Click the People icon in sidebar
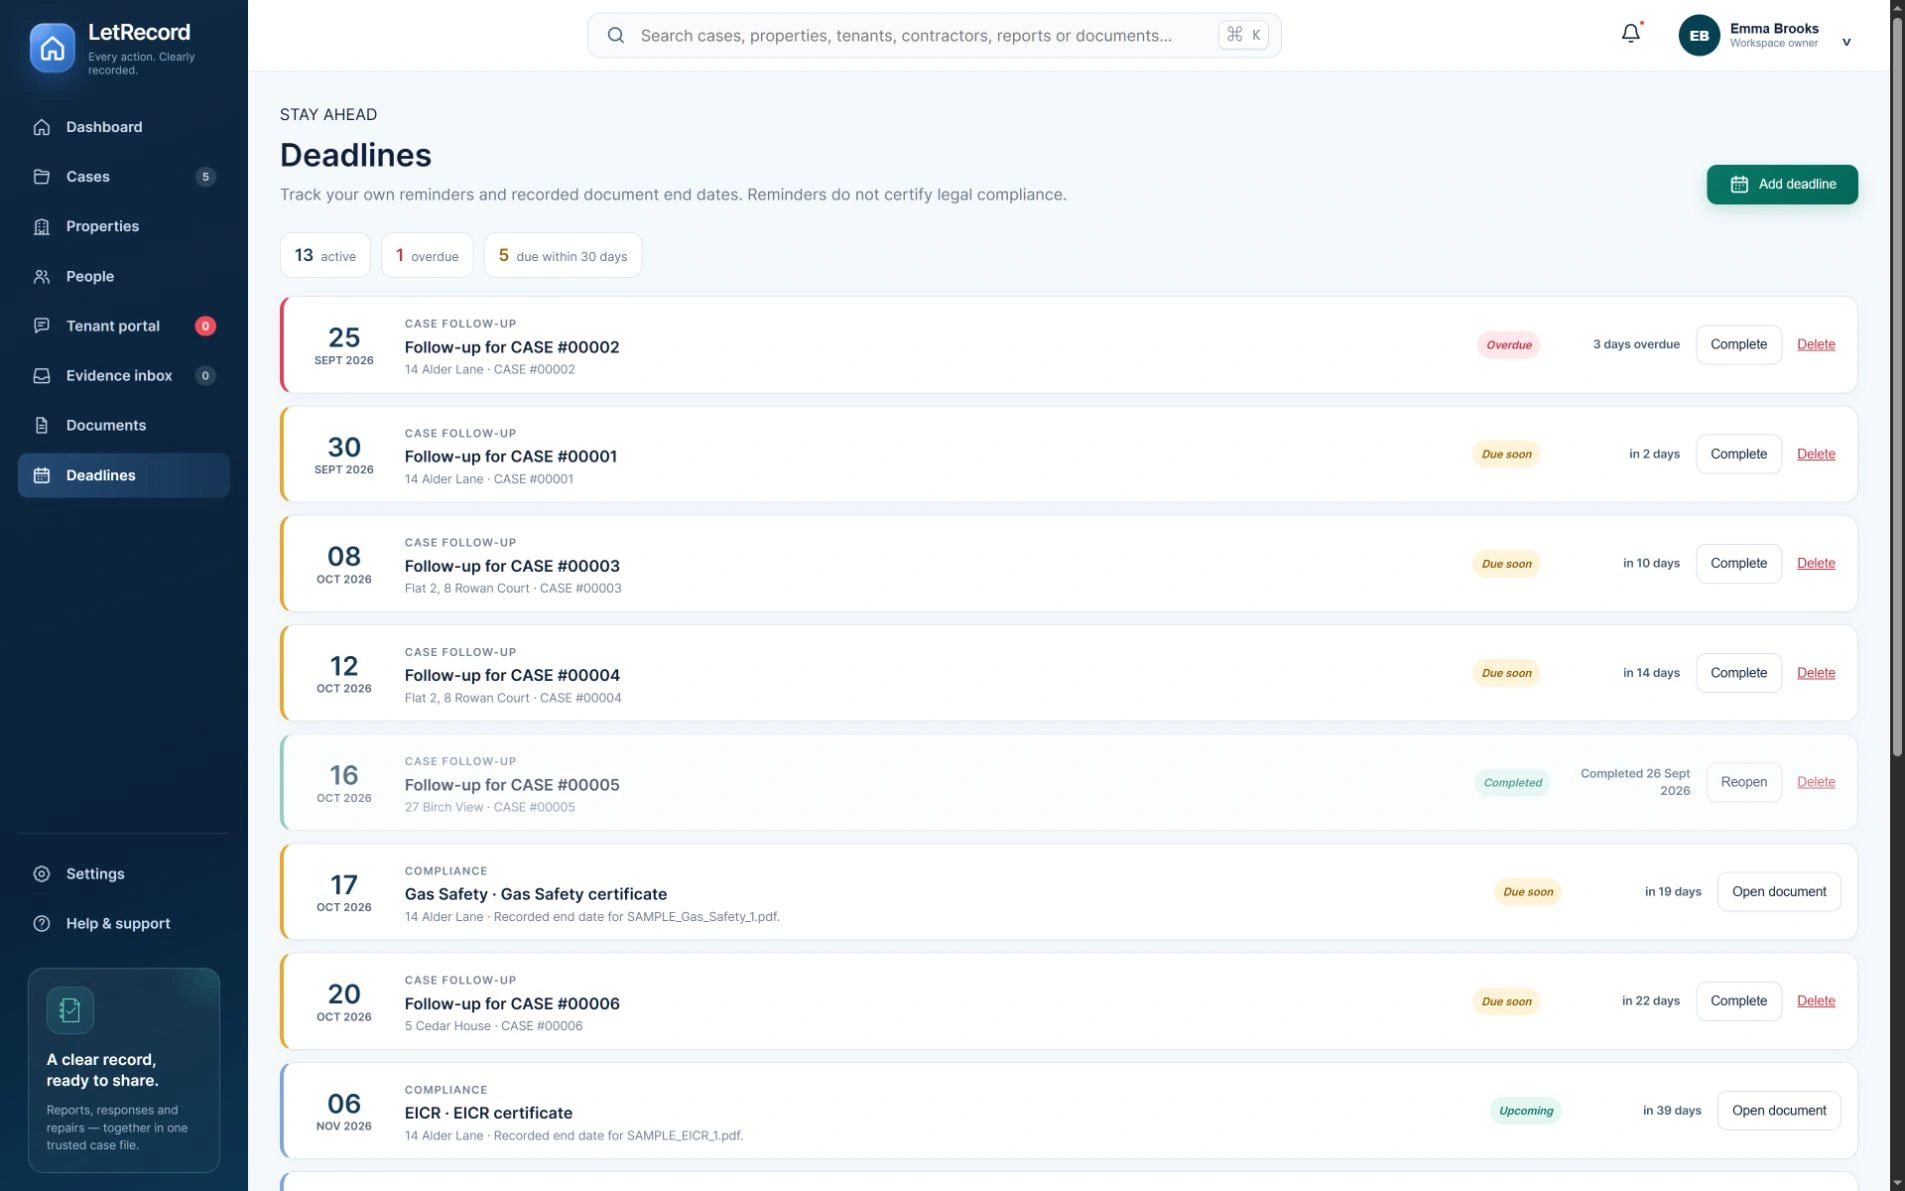The width and height of the screenshot is (1905, 1191). pos(42,277)
